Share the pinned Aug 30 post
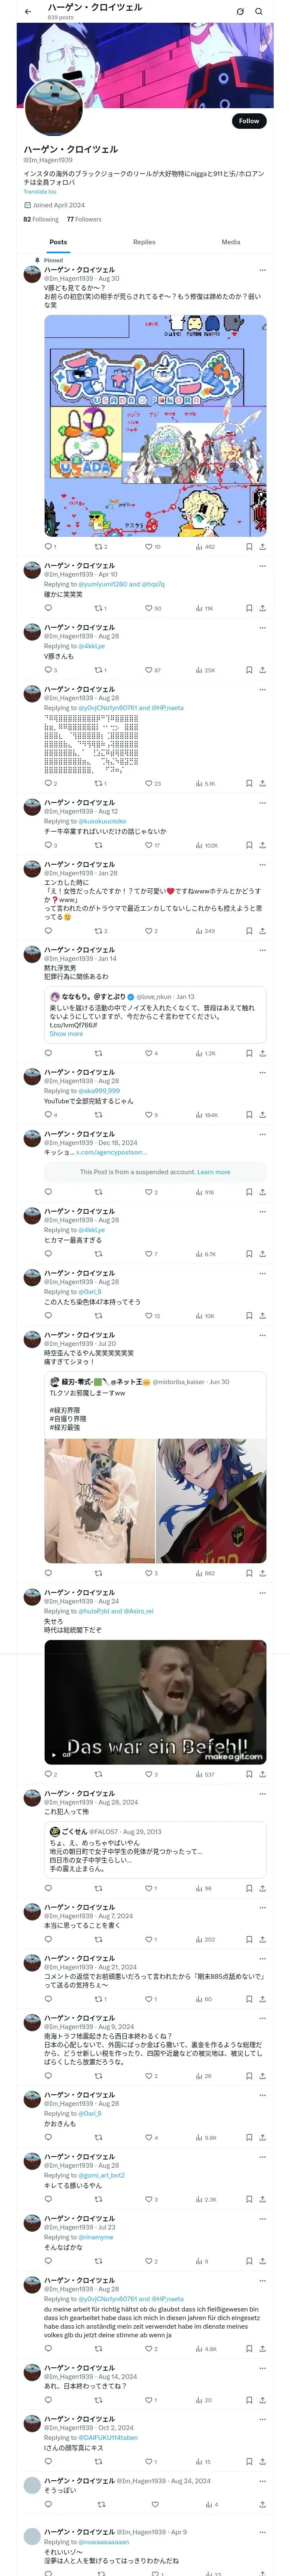 pyautogui.click(x=262, y=547)
